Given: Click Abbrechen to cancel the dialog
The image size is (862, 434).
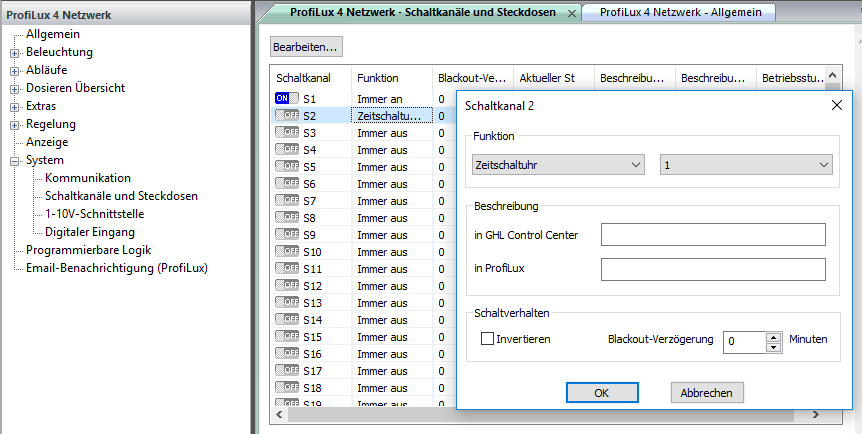Looking at the screenshot, I should coord(707,393).
